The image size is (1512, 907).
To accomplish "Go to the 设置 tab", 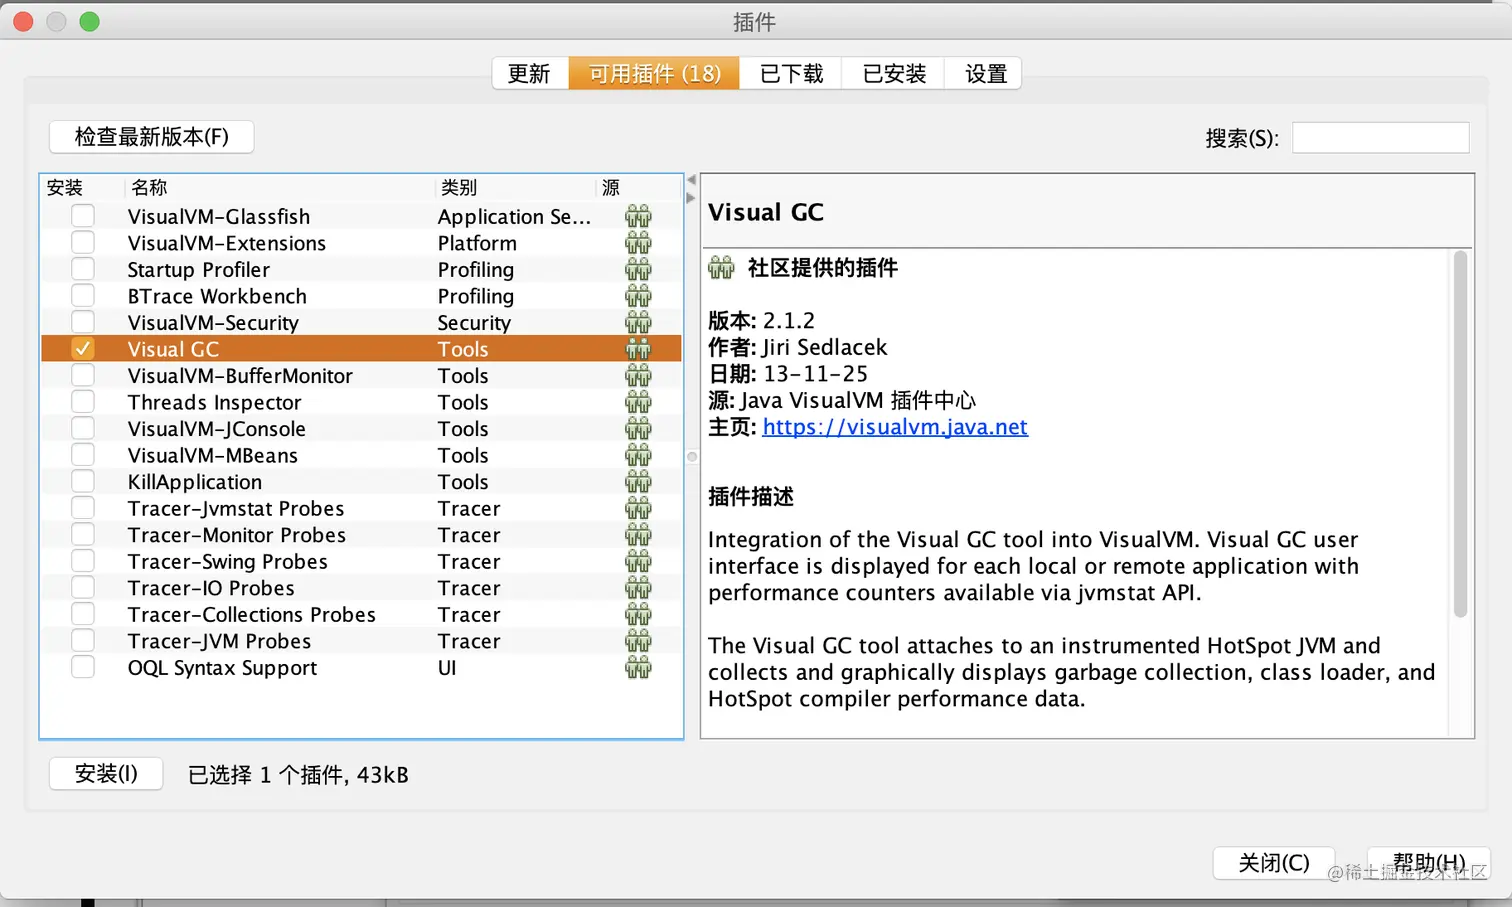I will click(x=984, y=73).
